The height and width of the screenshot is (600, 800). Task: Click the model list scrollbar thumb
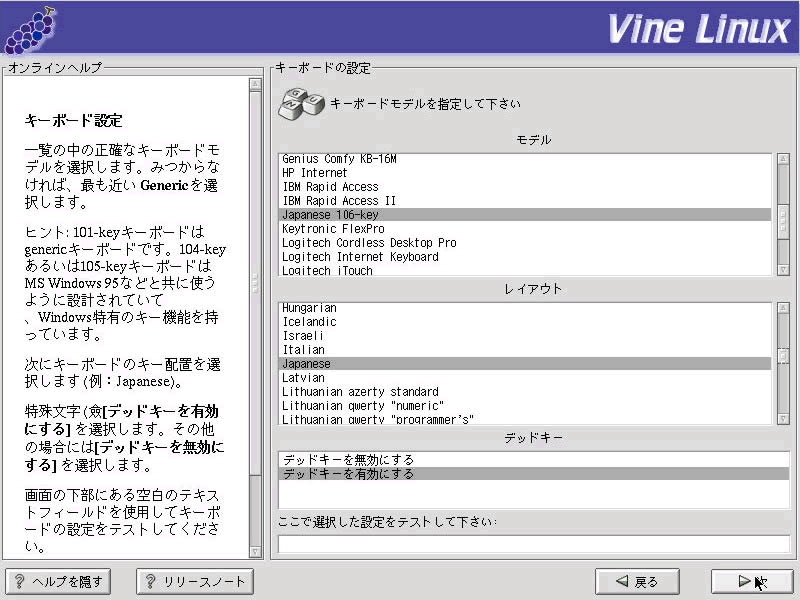(x=783, y=221)
